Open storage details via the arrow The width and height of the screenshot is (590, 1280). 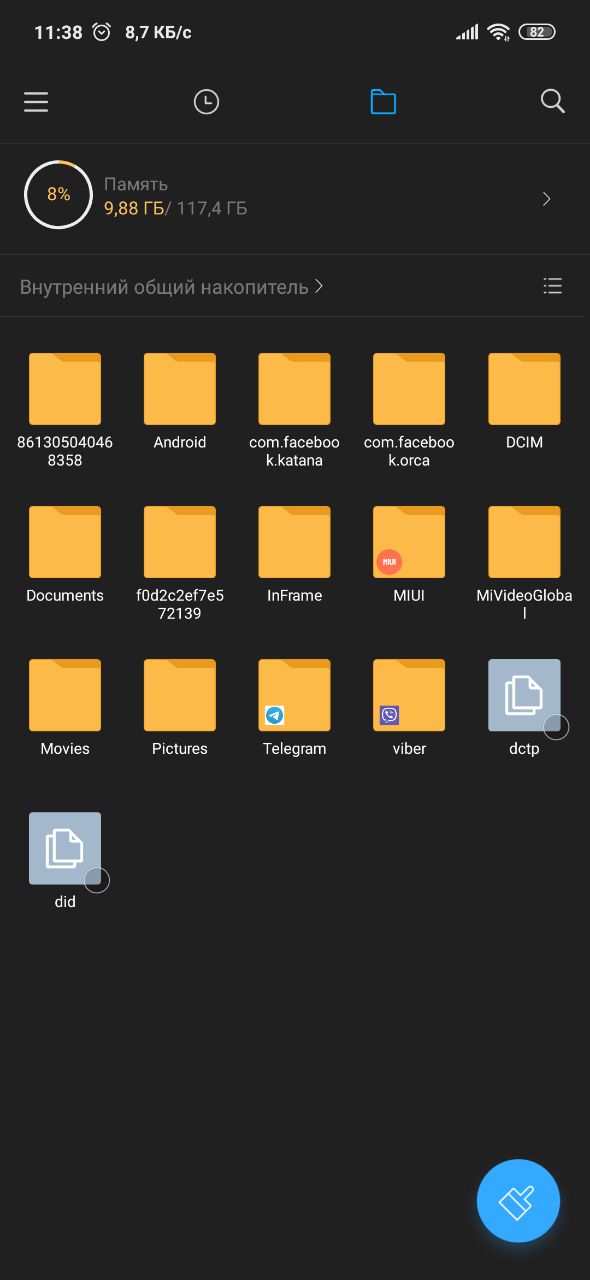point(547,199)
